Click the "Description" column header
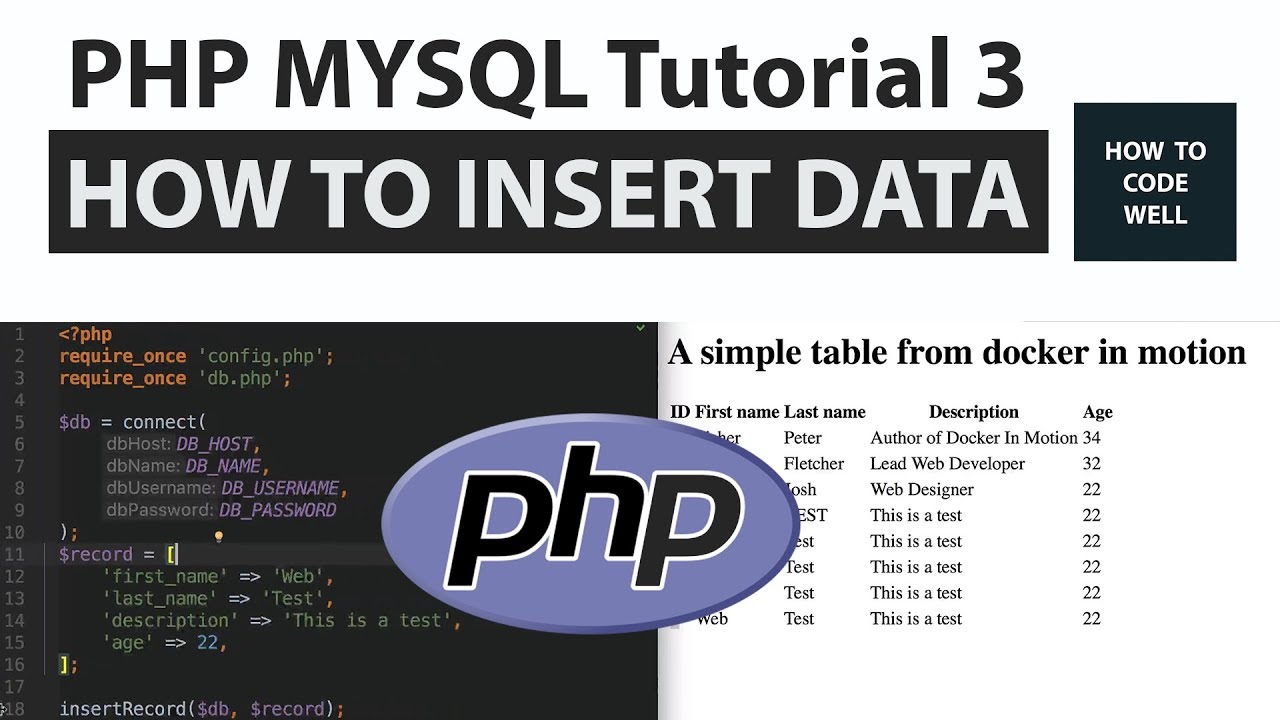The height and width of the screenshot is (720, 1280). click(x=974, y=412)
